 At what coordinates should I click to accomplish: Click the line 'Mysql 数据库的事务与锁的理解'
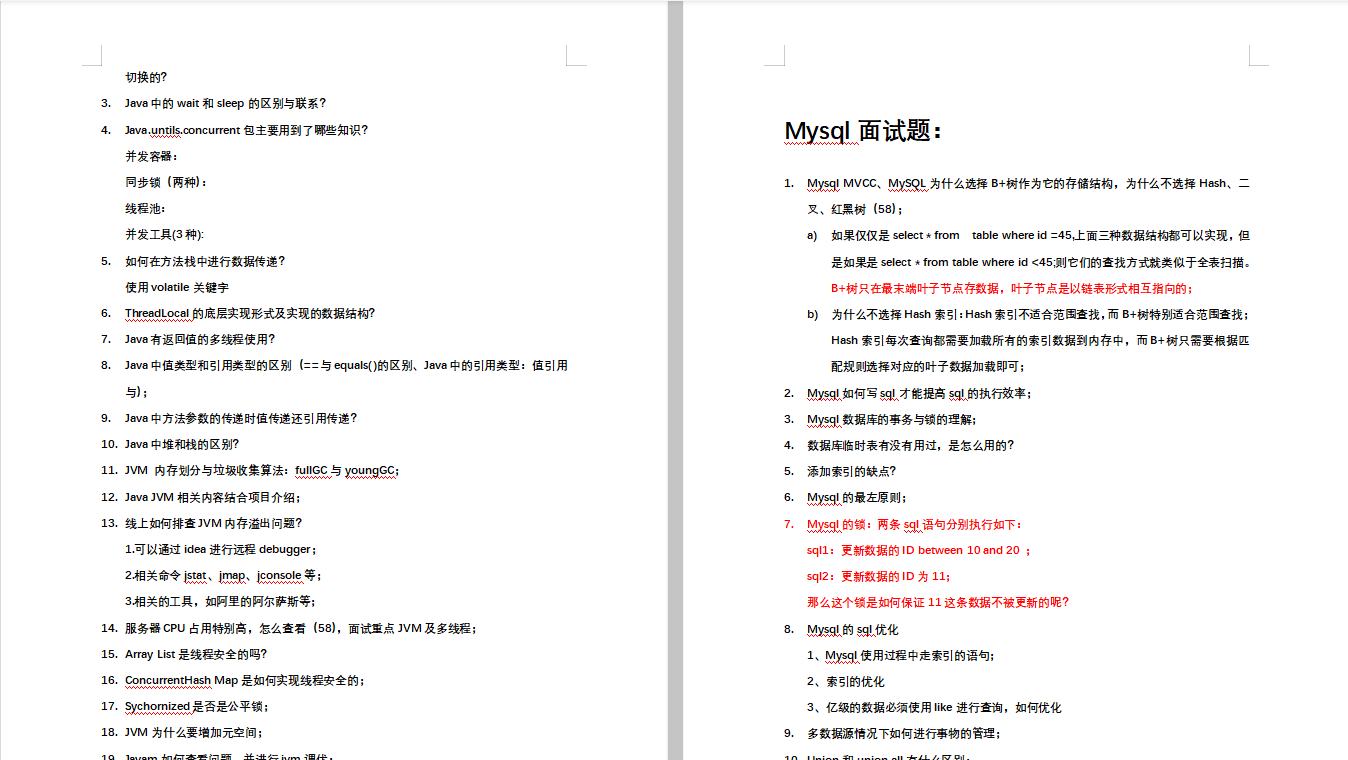coord(892,419)
